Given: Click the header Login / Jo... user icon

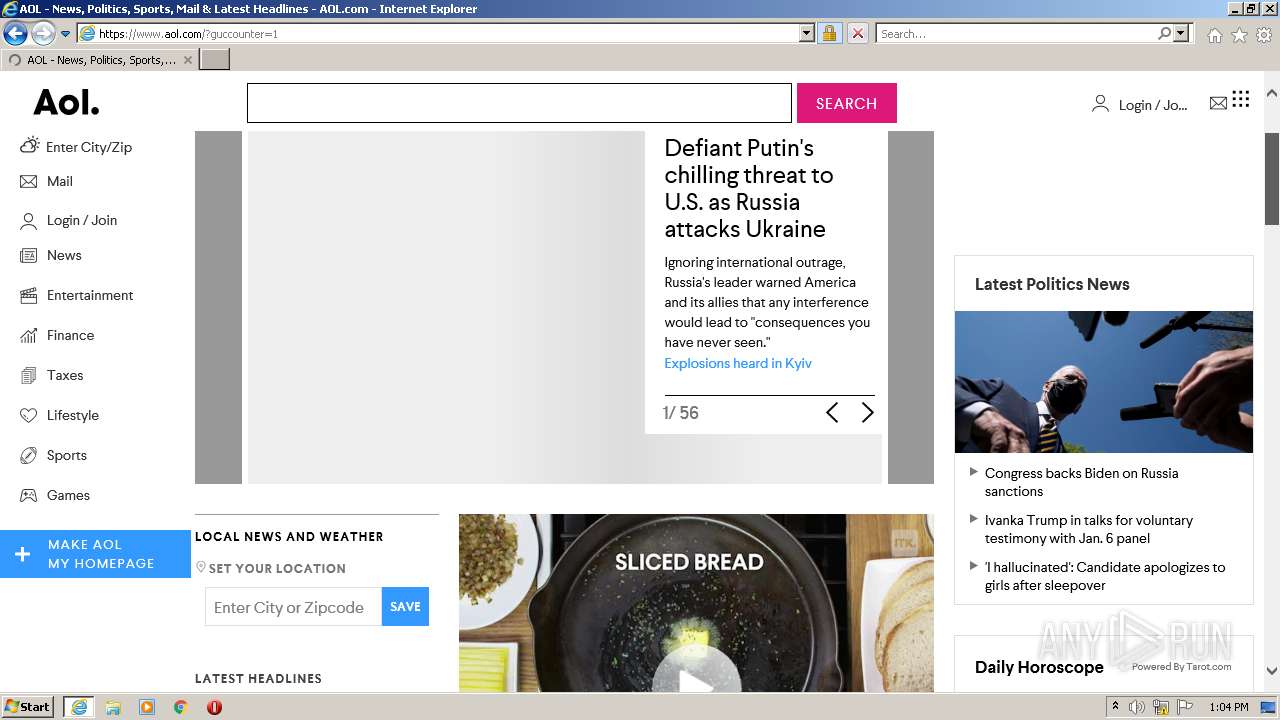Looking at the screenshot, I should click(1100, 103).
